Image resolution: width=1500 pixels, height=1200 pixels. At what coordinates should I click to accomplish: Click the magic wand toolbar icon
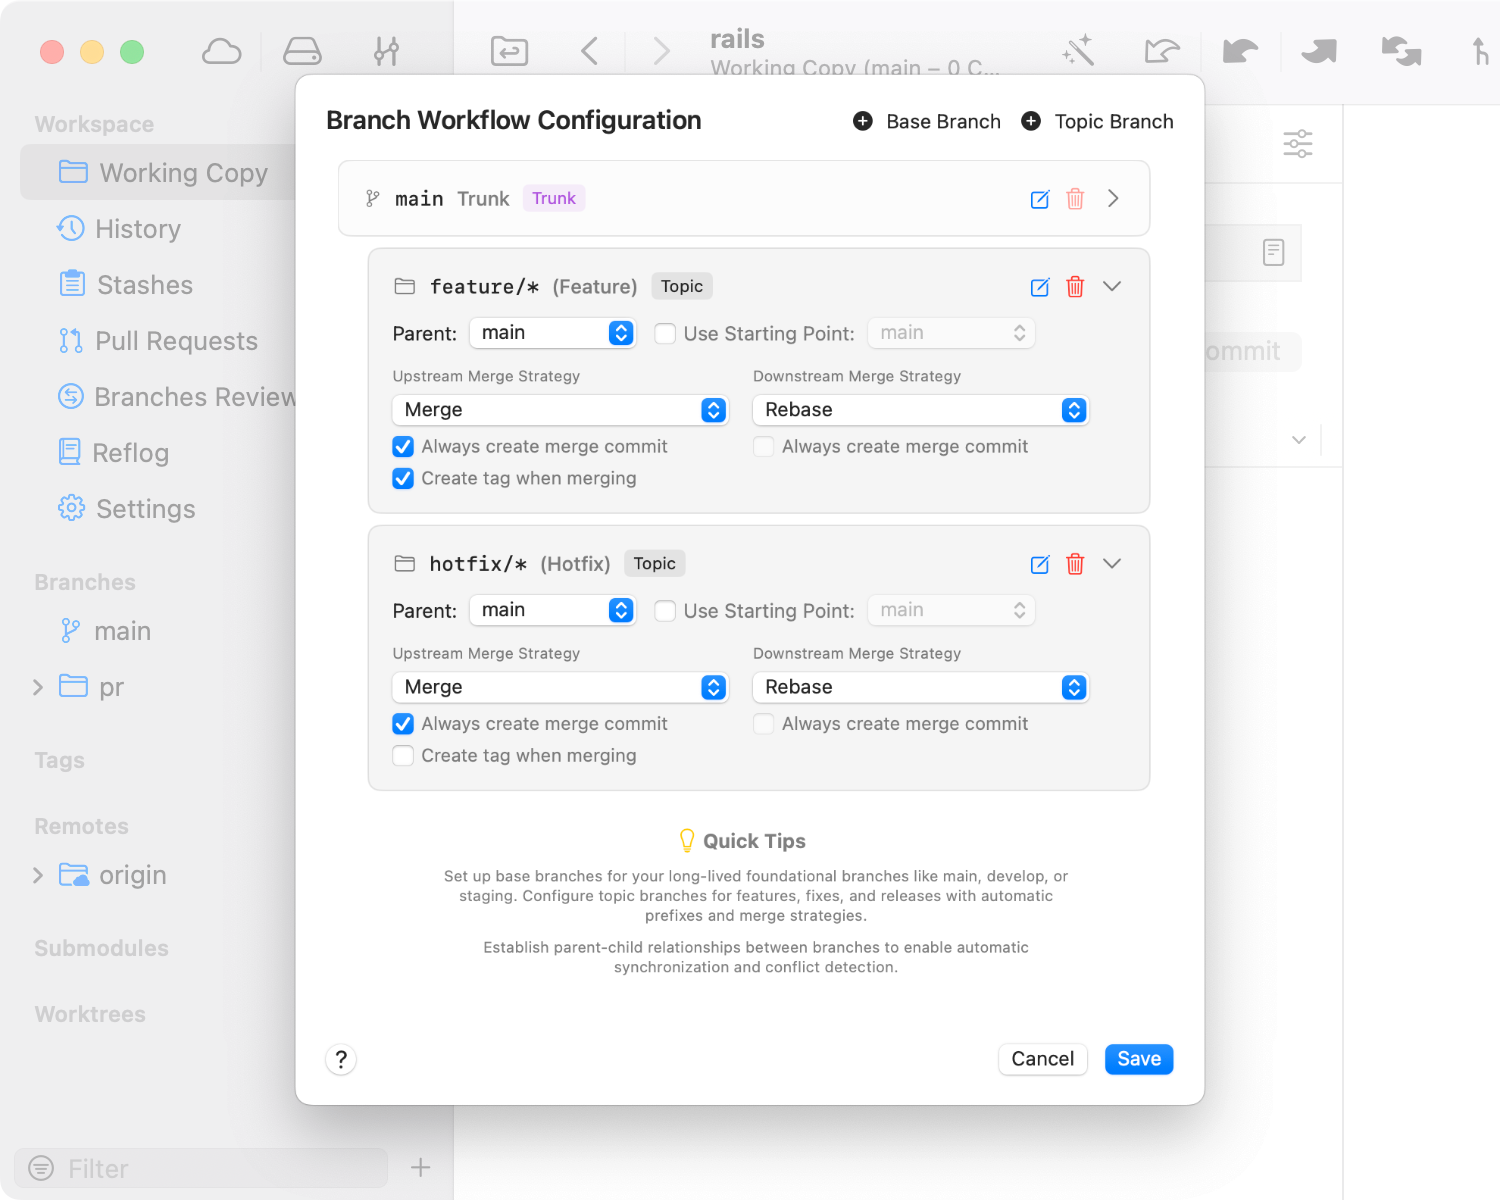click(1078, 51)
